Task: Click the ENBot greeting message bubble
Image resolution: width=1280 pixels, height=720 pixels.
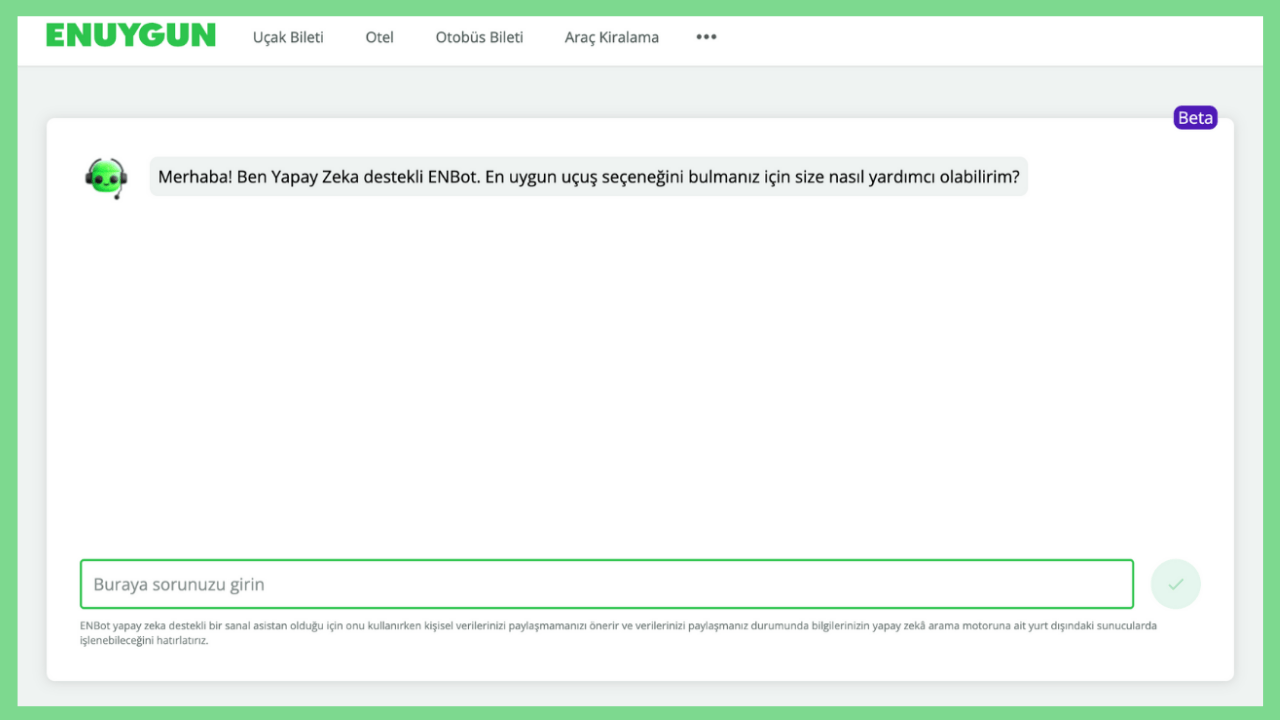Action: pos(588,177)
